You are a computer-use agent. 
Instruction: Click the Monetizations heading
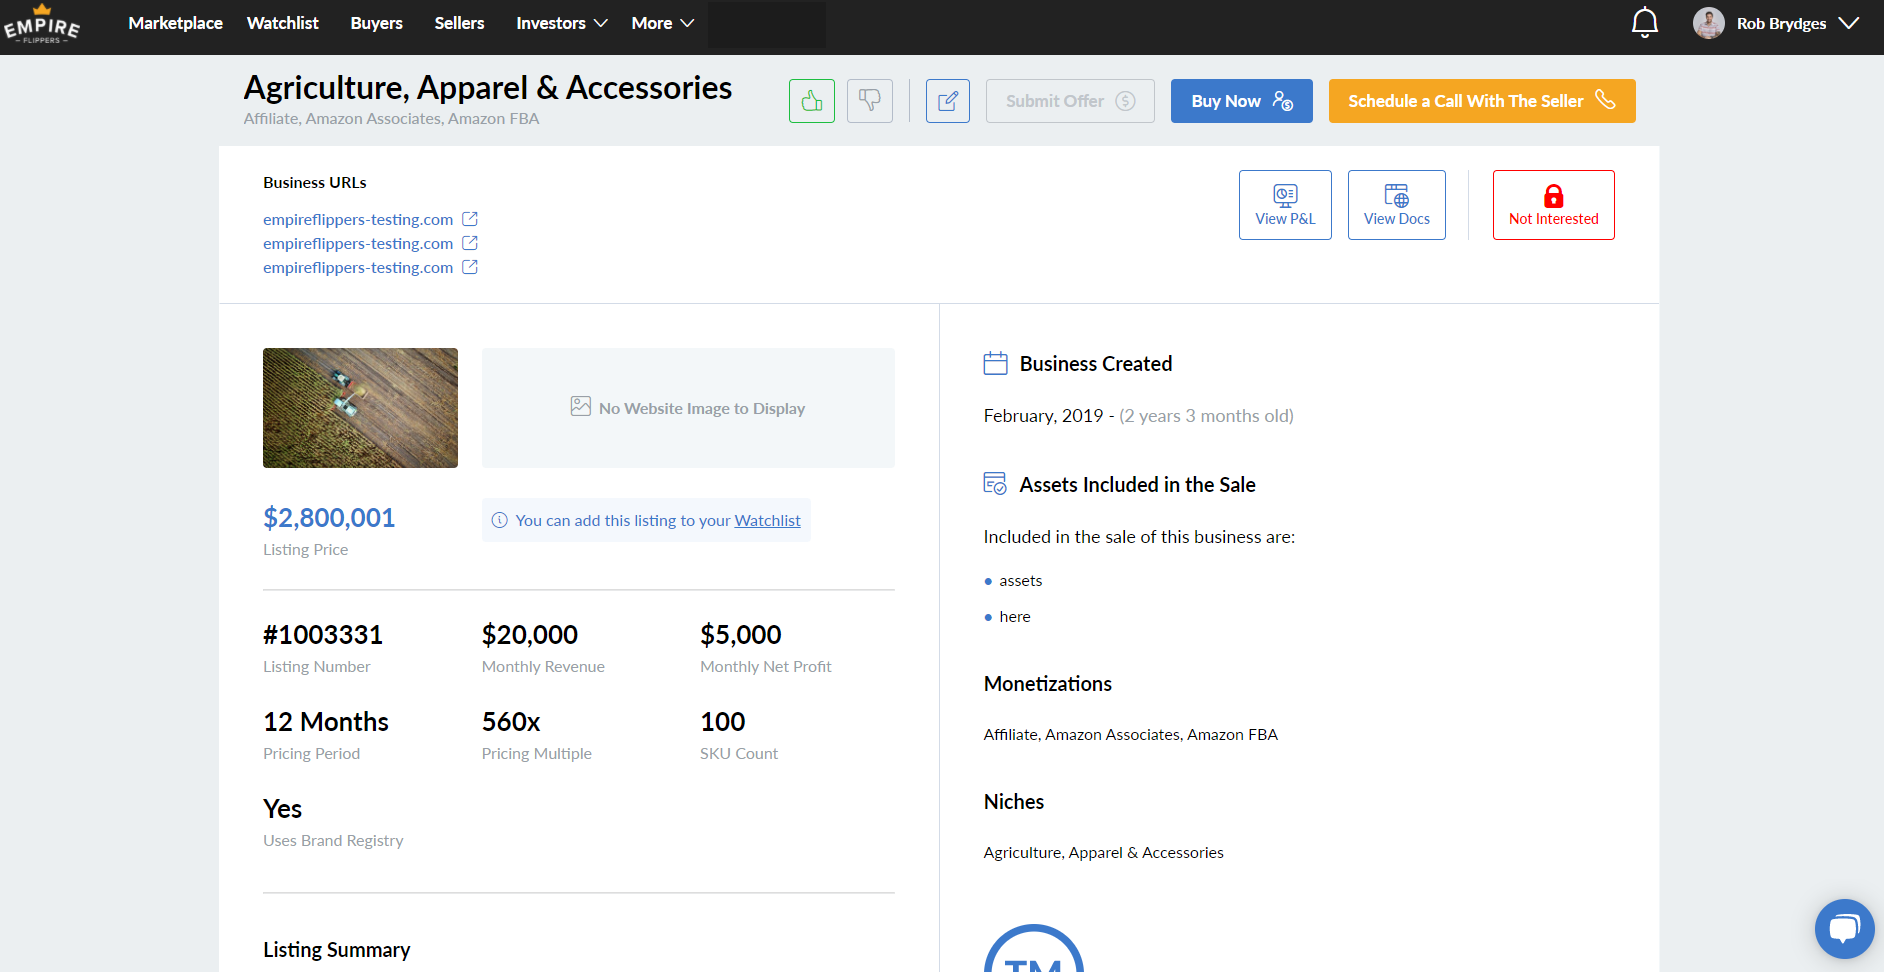tap(1048, 684)
